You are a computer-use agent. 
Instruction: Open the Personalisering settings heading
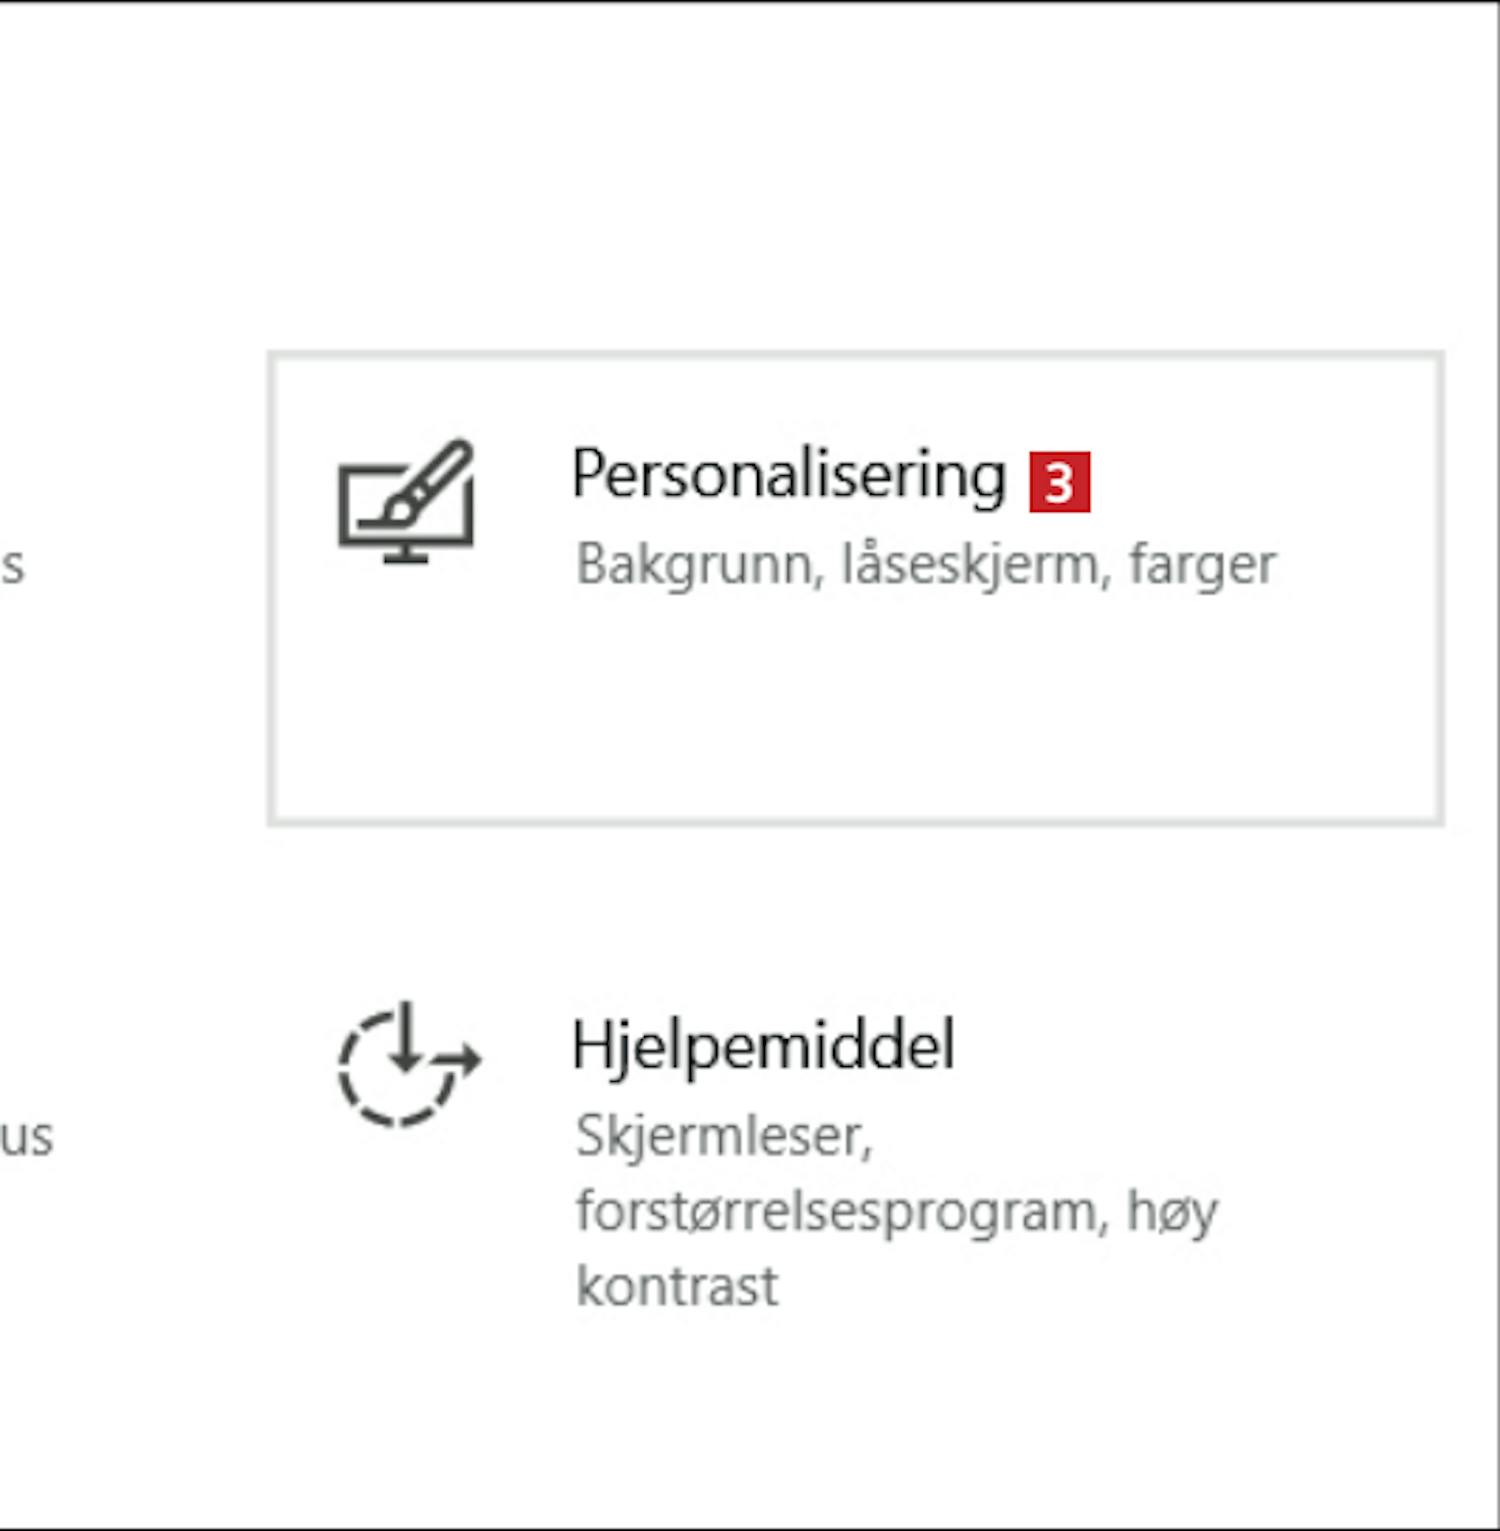coord(788,476)
